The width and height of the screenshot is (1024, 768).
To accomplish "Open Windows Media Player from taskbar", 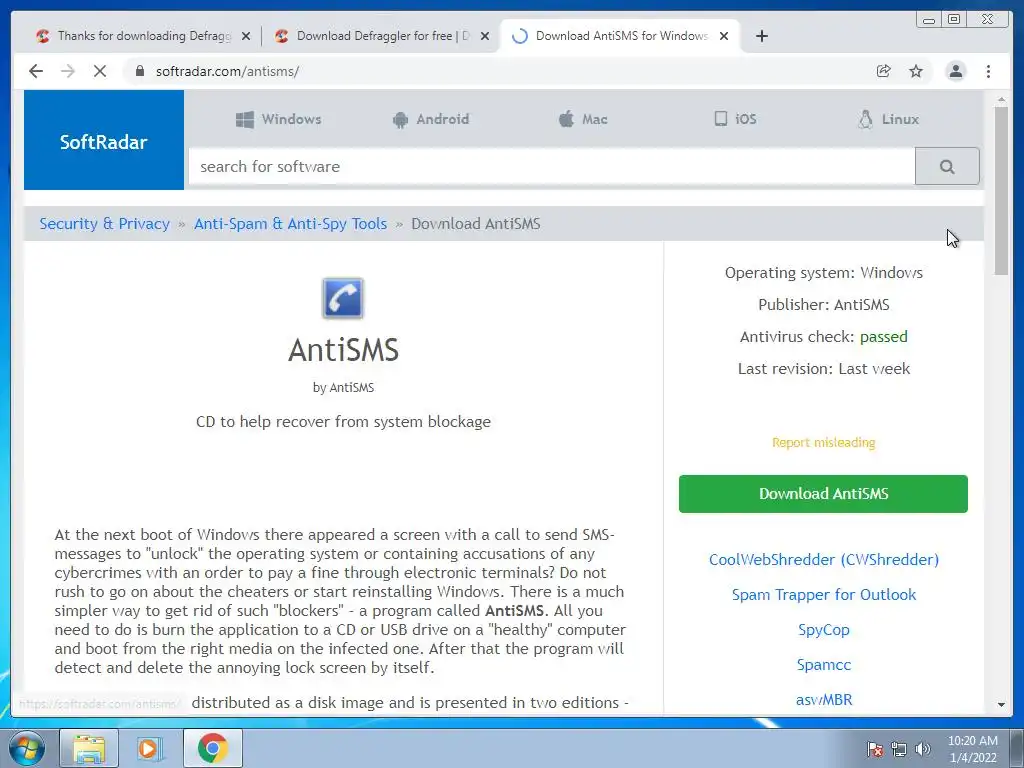I will pyautogui.click(x=149, y=748).
